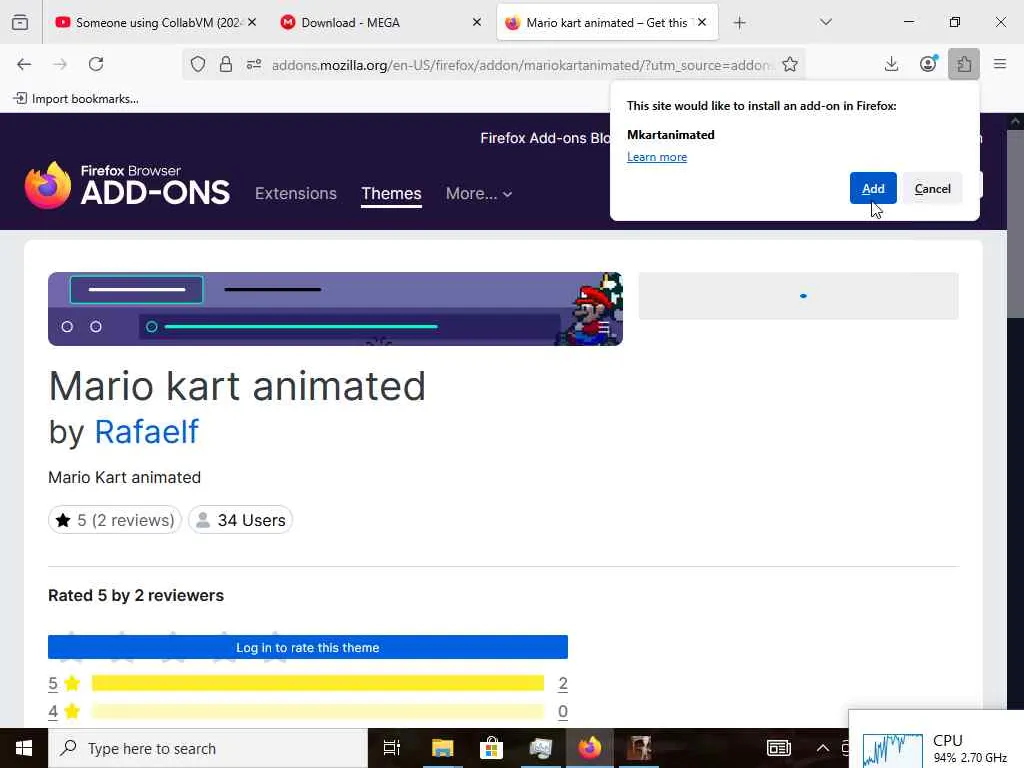Open the Extensions section
1024x768 pixels.
tap(296, 193)
